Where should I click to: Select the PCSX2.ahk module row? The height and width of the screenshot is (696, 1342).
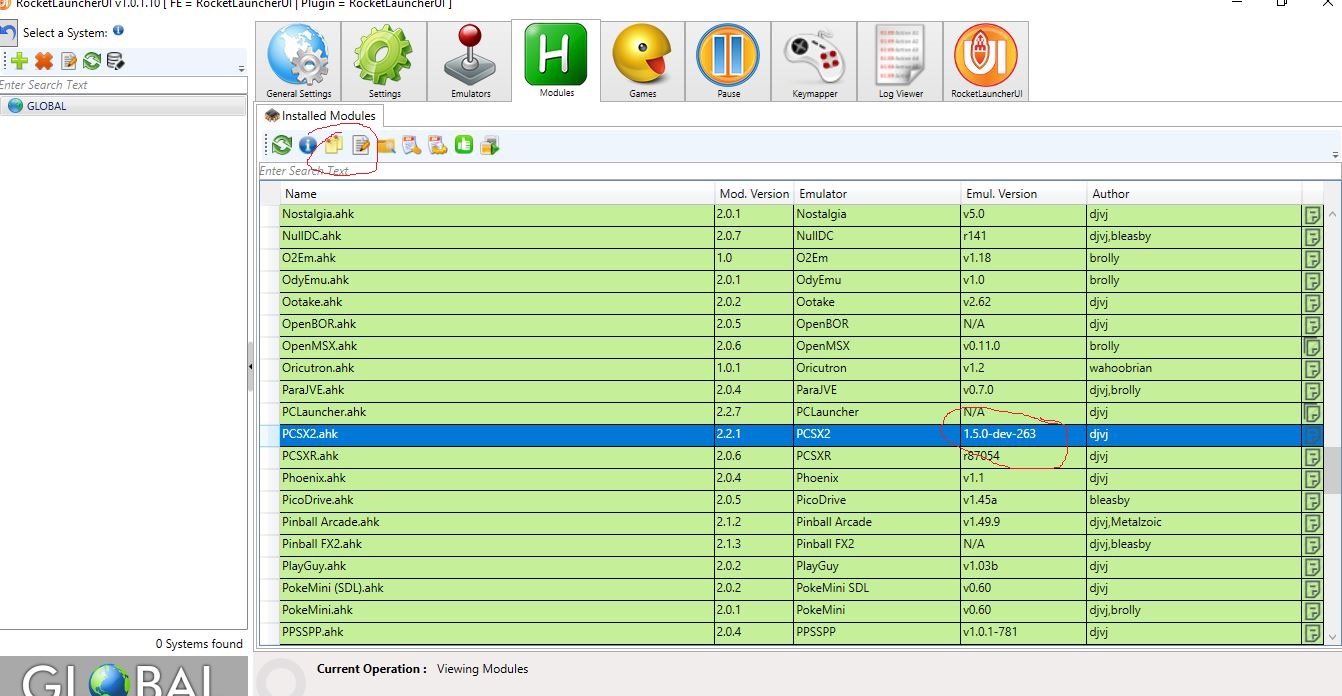(791, 434)
